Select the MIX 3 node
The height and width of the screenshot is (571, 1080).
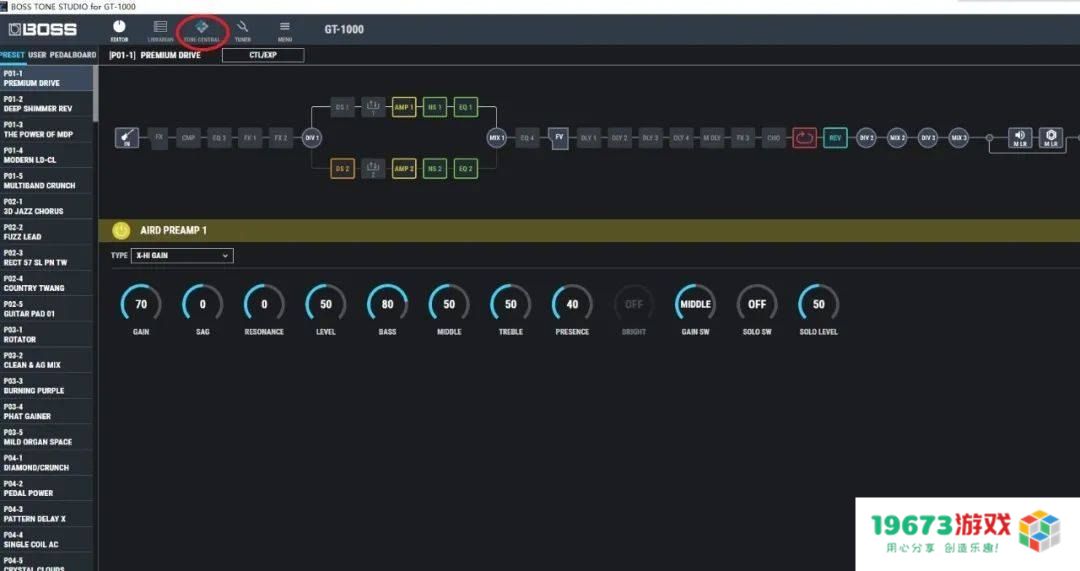click(959, 138)
